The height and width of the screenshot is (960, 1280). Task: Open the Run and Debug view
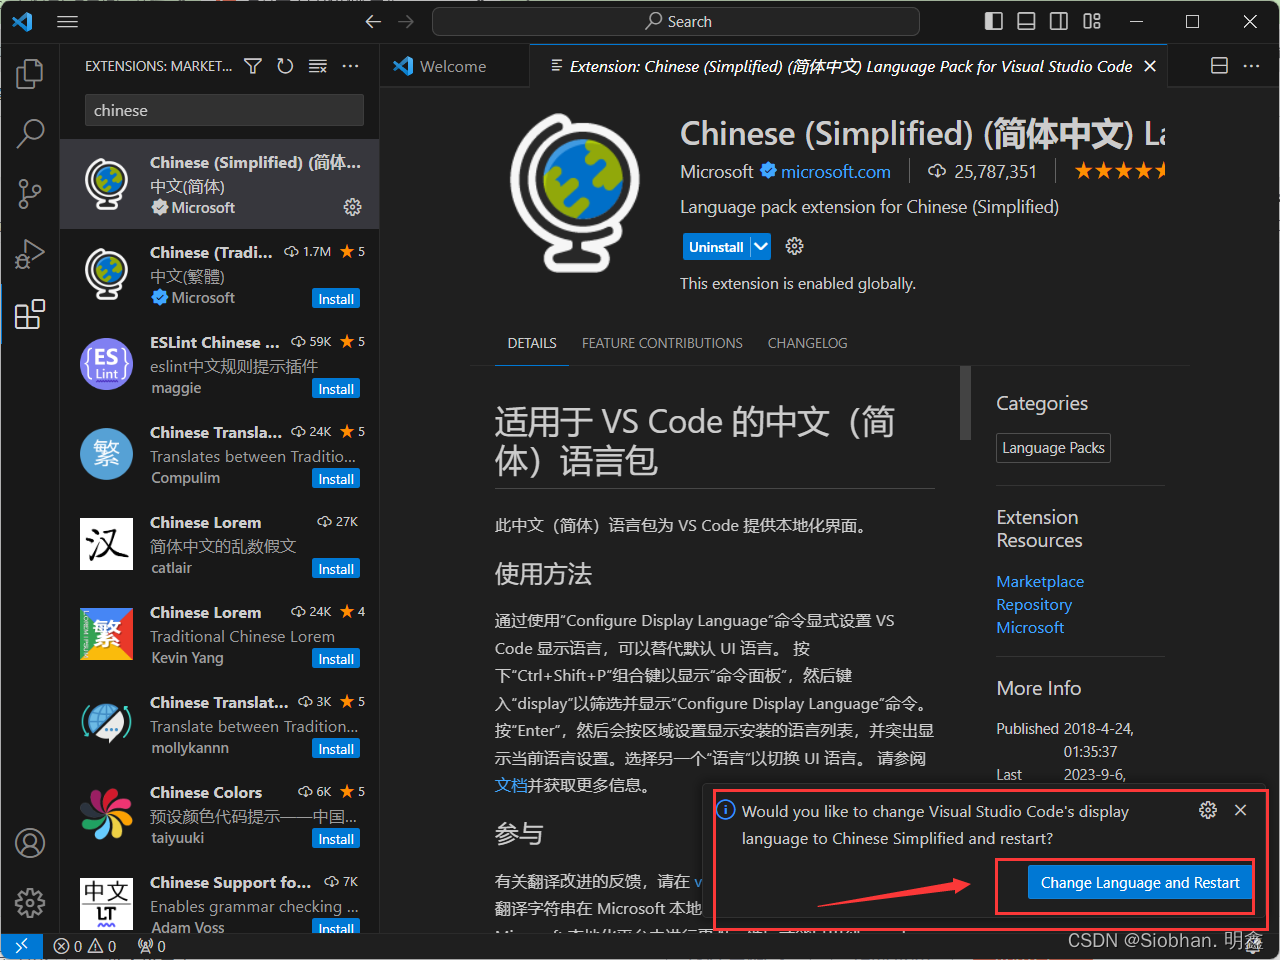coord(30,254)
